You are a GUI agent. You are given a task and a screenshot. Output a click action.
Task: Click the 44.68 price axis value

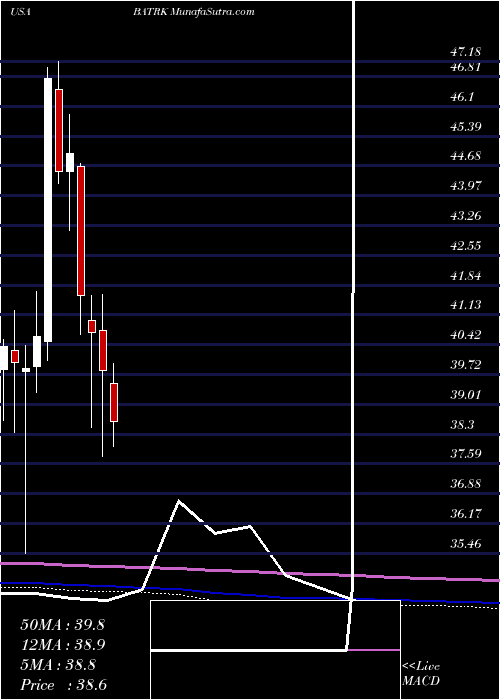[x=465, y=156]
